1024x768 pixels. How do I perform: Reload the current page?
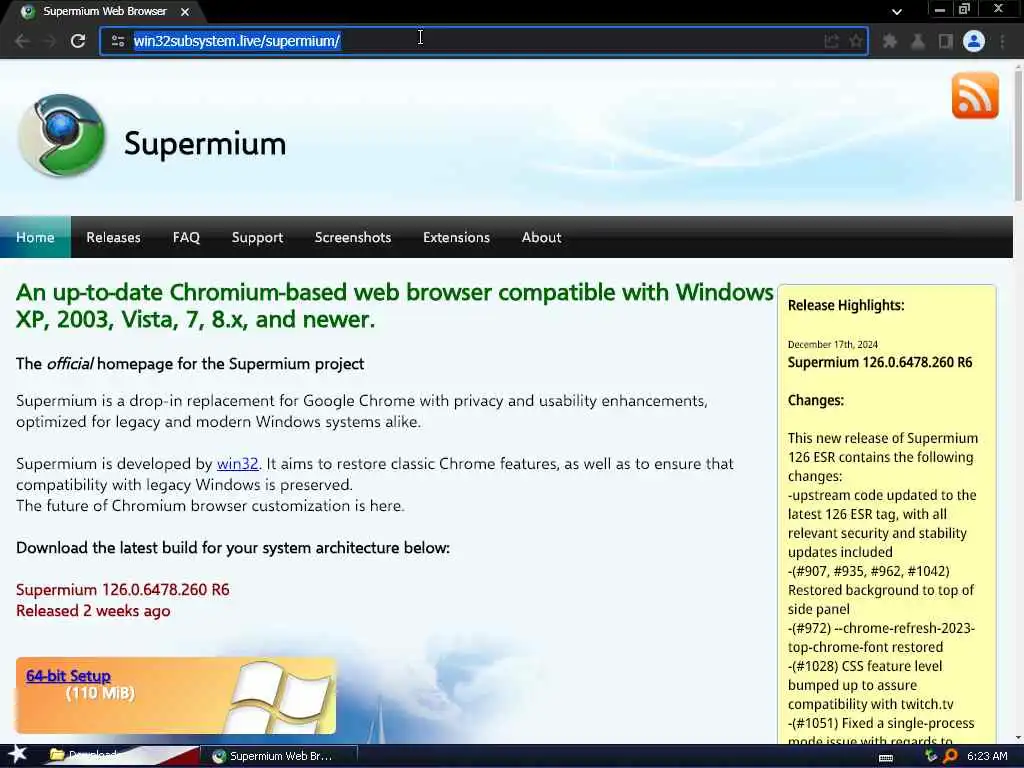click(78, 41)
